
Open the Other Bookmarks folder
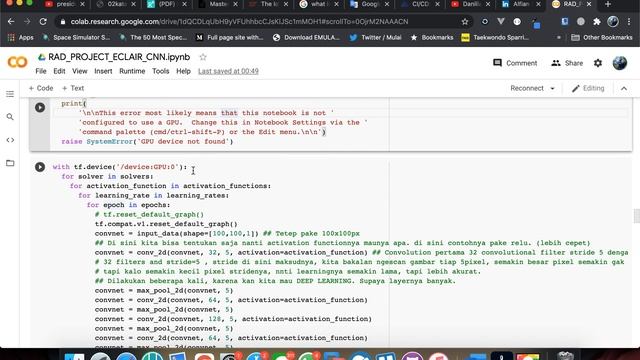click(x=602, y=38)
